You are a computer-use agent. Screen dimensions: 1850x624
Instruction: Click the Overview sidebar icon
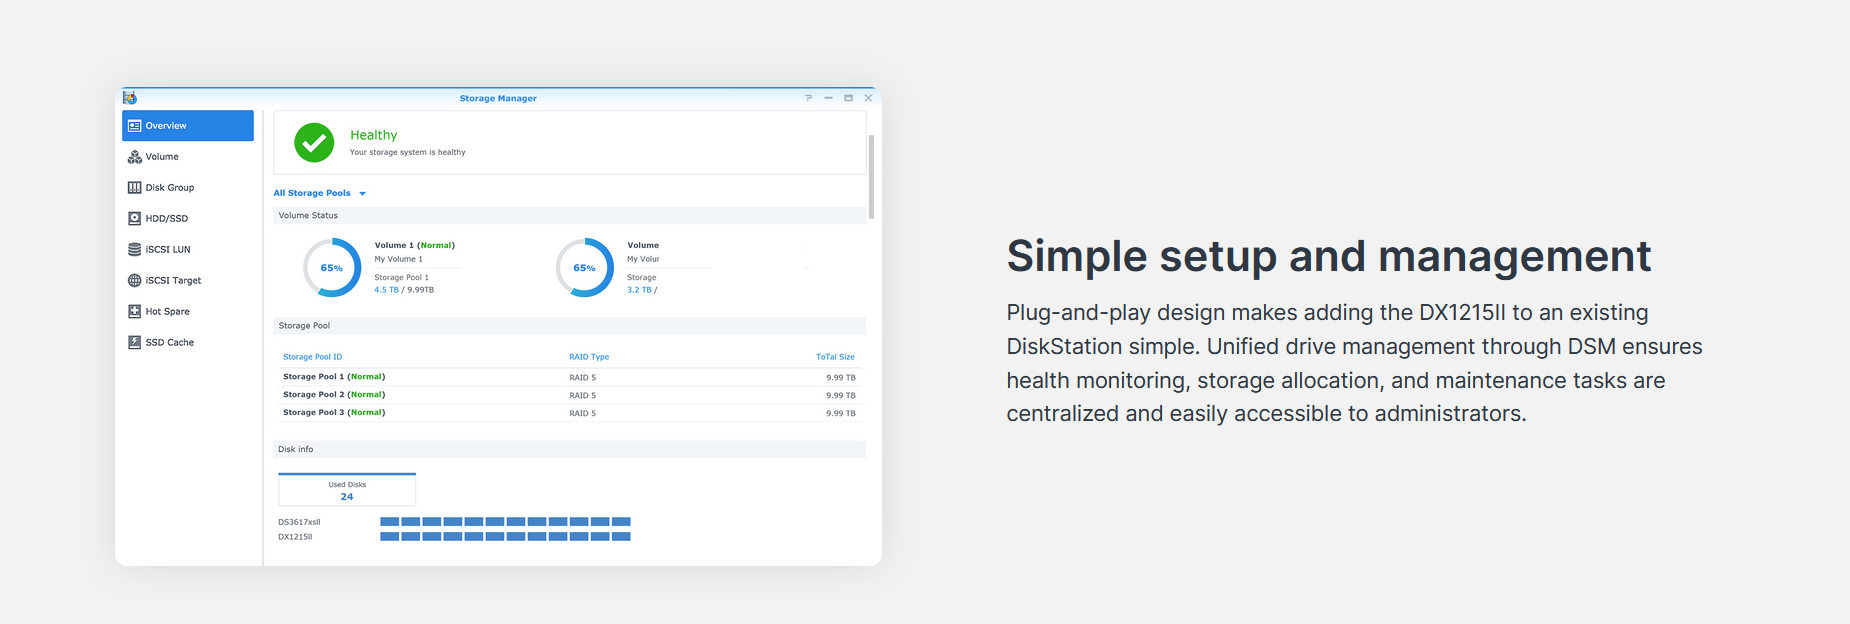click(134, 126)
